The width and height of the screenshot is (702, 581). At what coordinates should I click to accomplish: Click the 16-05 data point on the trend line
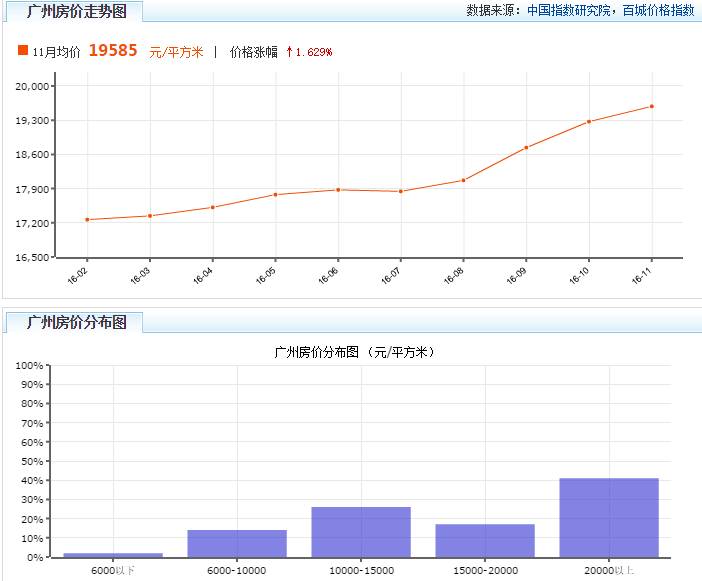click(x=275, y=194)
